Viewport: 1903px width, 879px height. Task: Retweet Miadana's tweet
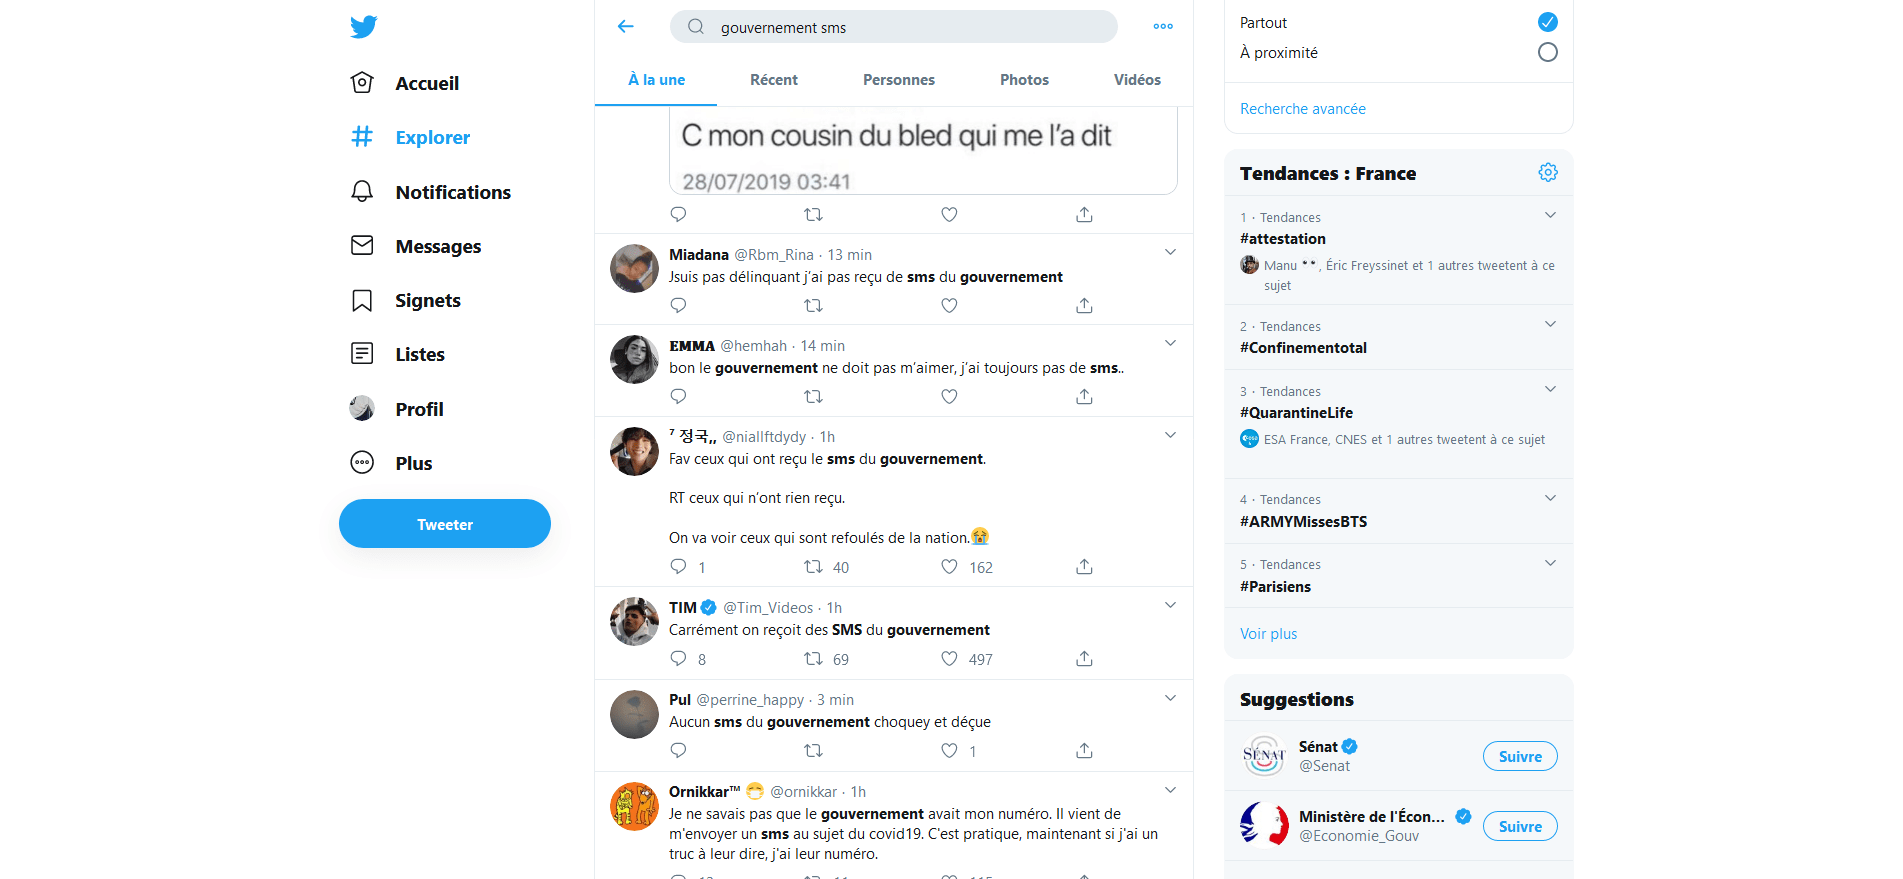coord(813,305)
